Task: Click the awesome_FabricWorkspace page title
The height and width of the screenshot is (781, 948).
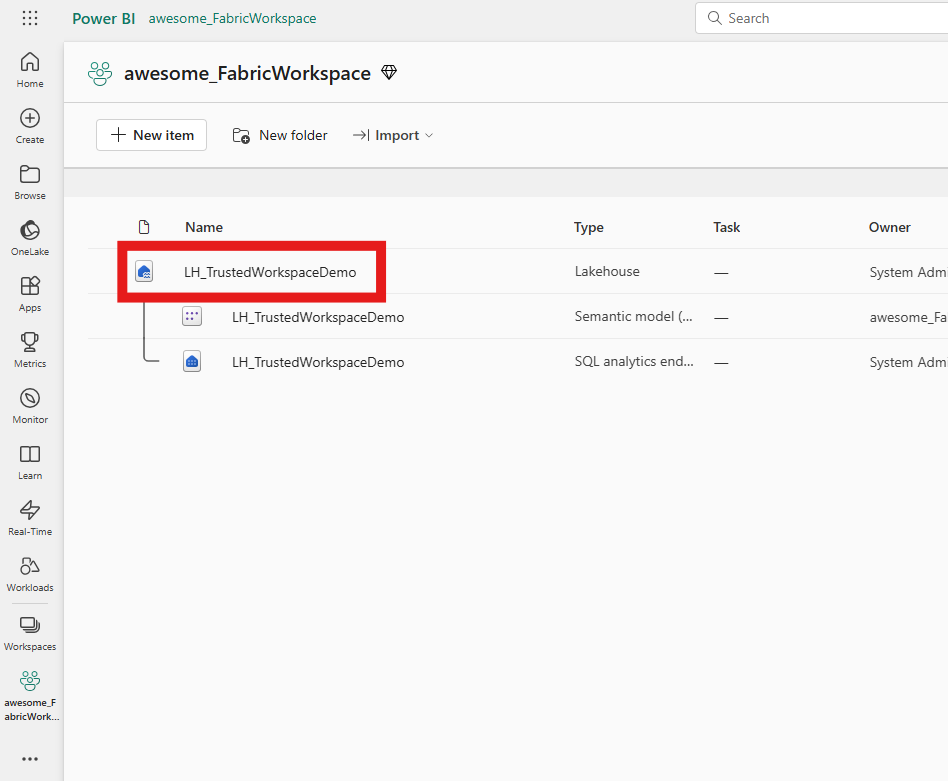Action: (x=247, y=73)
